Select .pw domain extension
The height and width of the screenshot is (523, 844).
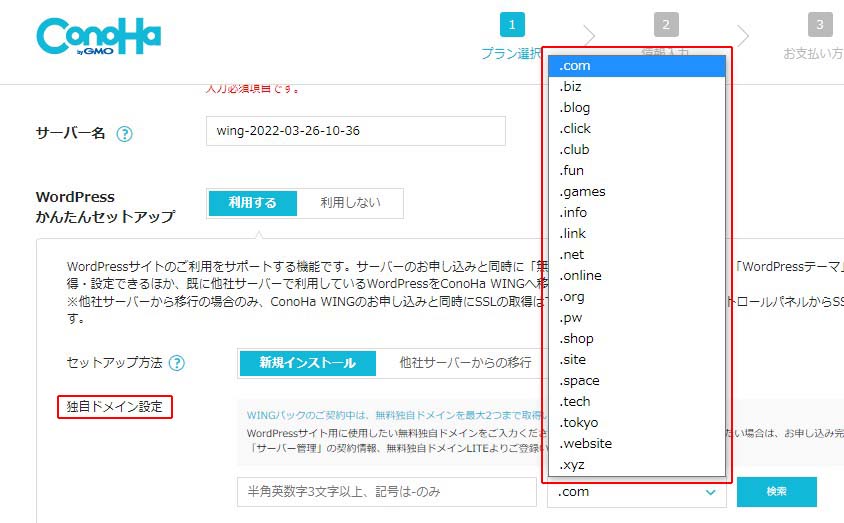[x=637, y=317]
